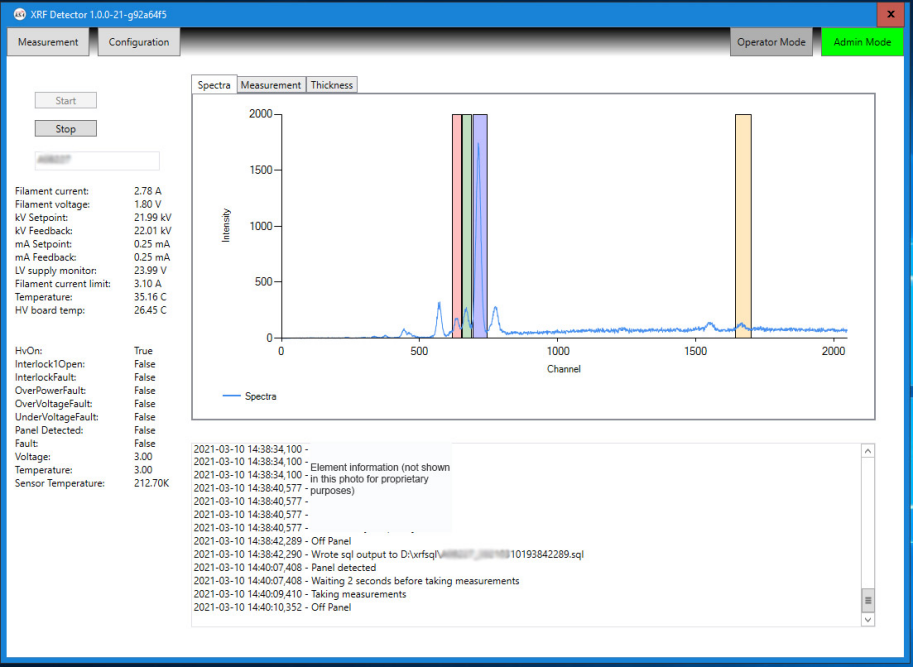This screenshot has width=913, height=667.
Task: Switch to Admin Mode
Action: point(862,42)
